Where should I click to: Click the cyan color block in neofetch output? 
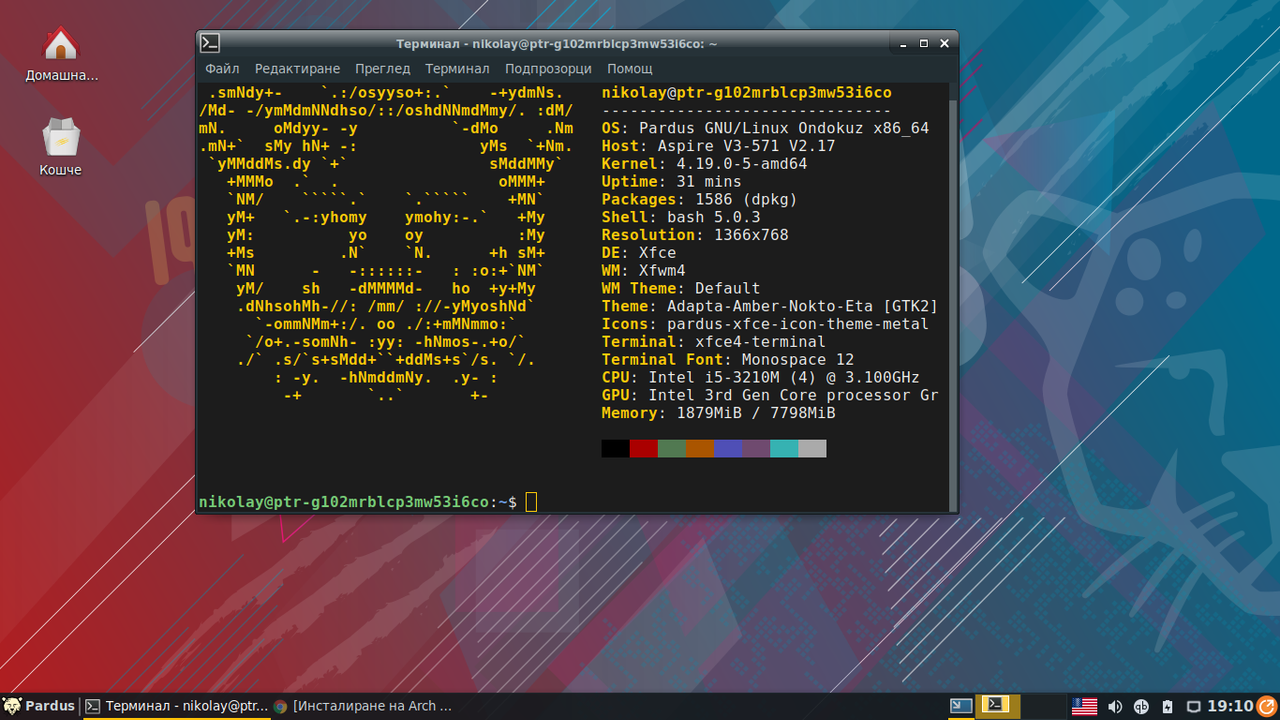pos(784,448)
